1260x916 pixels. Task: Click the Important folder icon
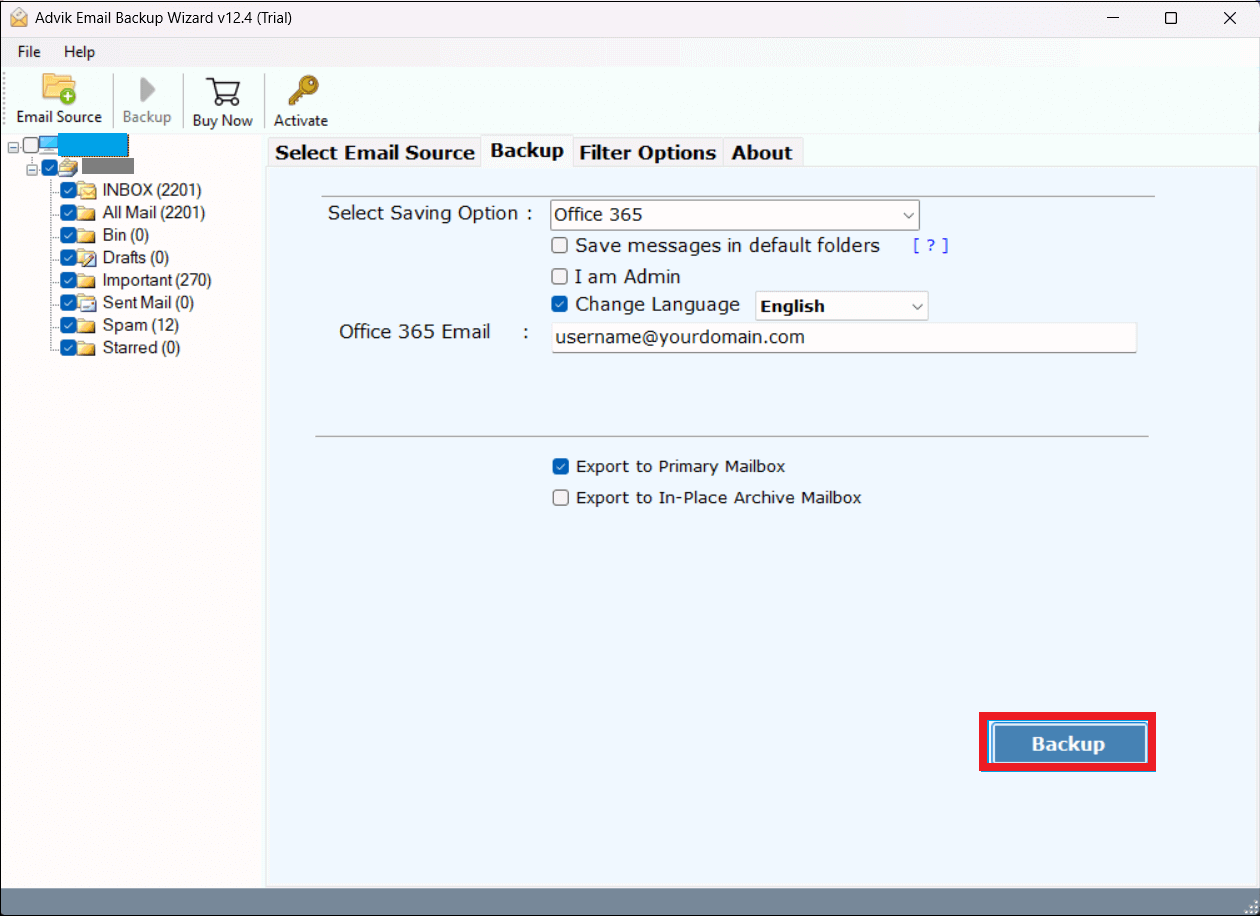87,280
